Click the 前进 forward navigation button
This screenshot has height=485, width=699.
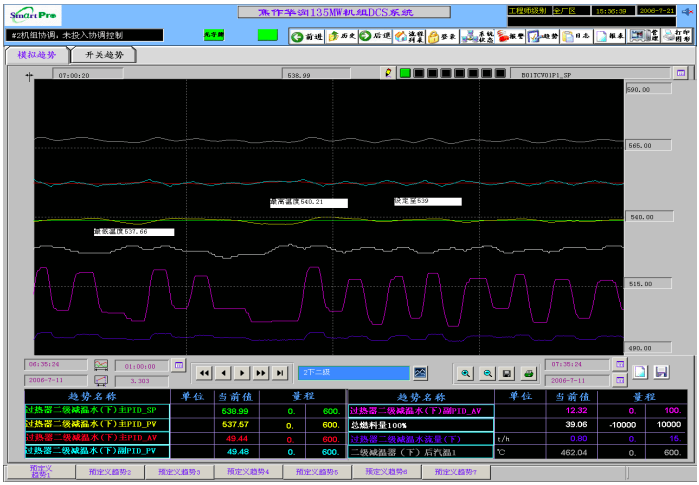[x=307, y=36]
